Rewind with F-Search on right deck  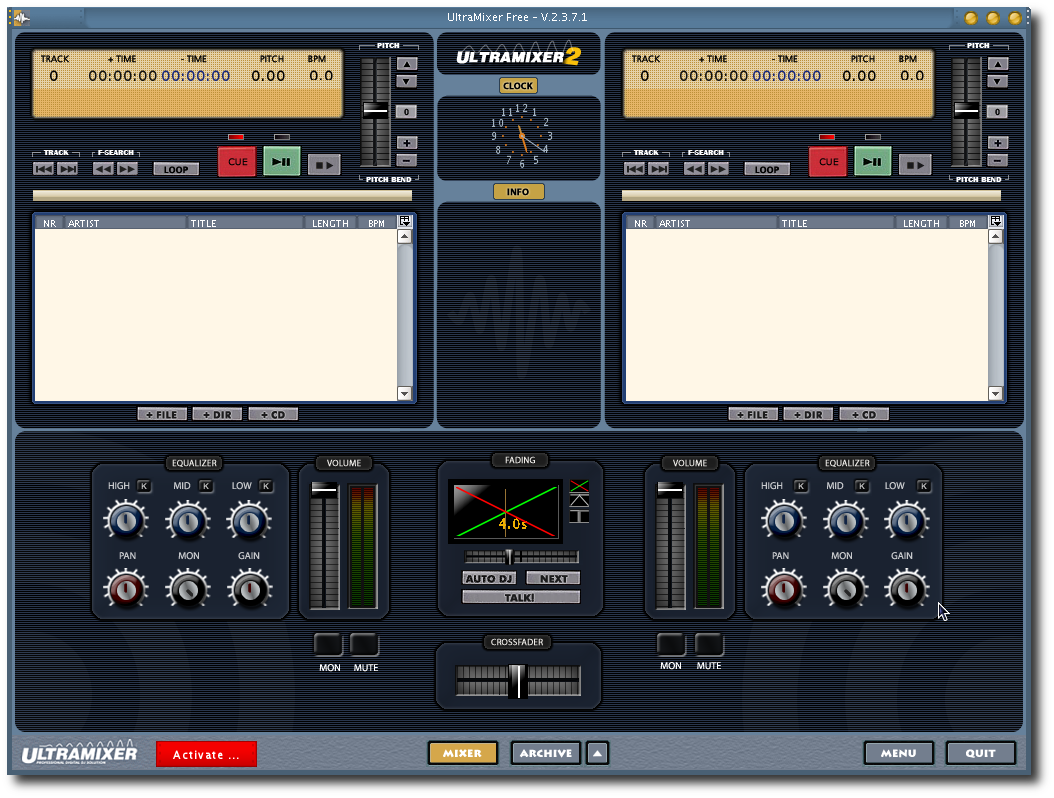694,169
